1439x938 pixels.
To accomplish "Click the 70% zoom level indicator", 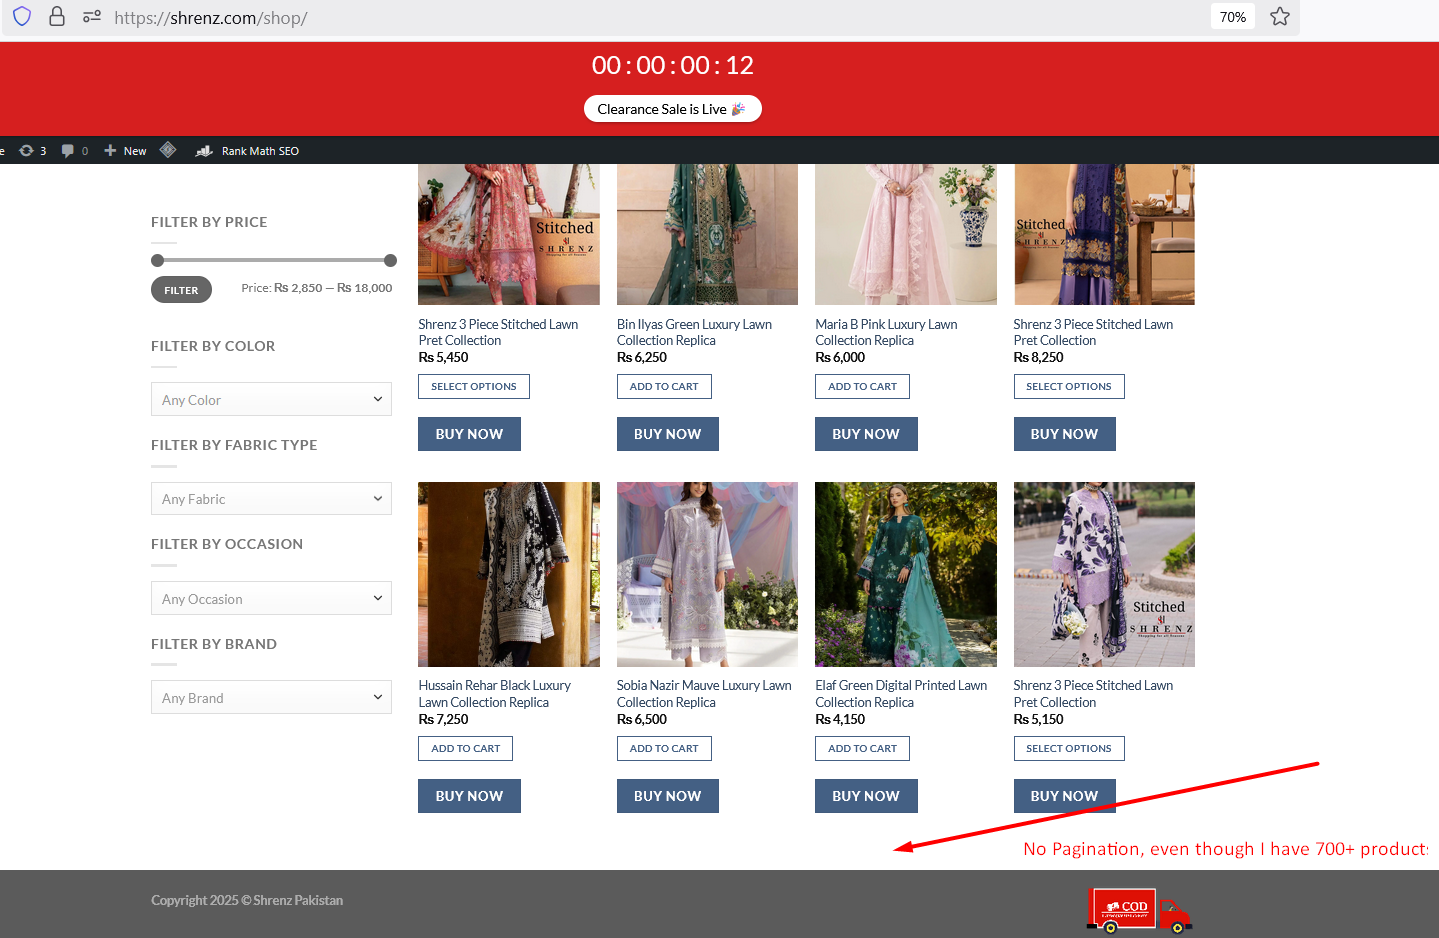I will coord(1233,17).
